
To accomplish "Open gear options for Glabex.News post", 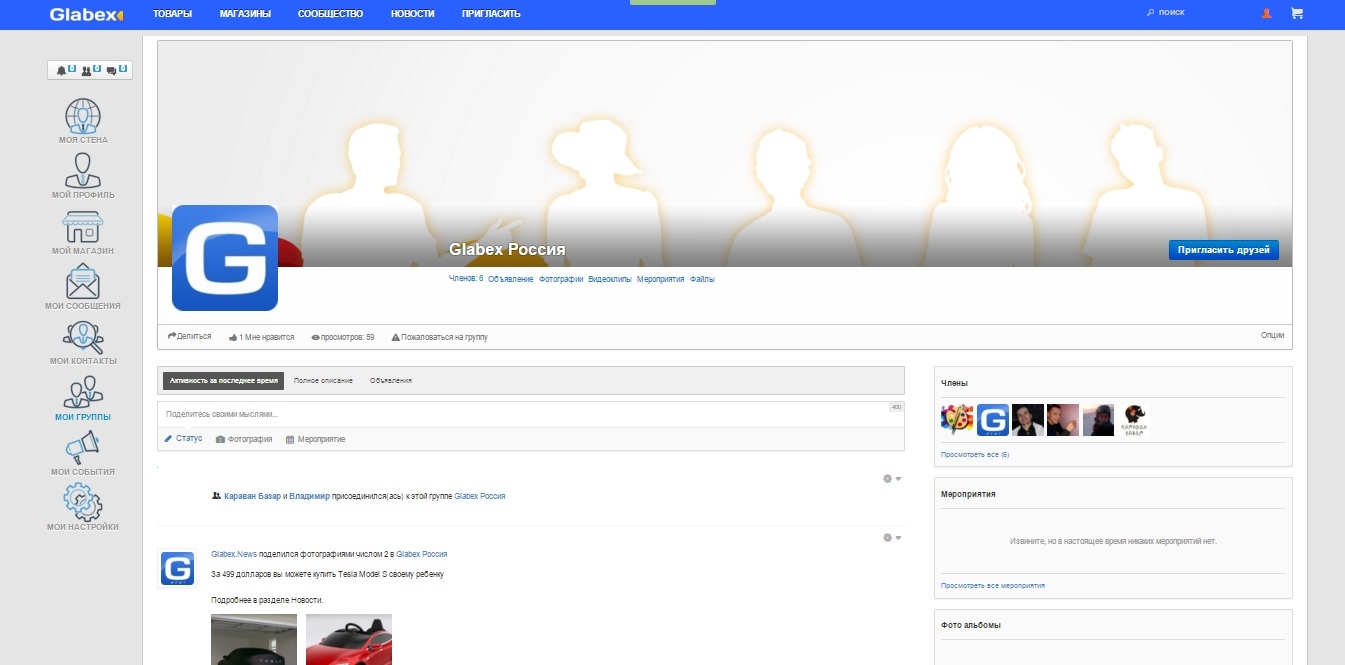I will click(x=892, y=538).
